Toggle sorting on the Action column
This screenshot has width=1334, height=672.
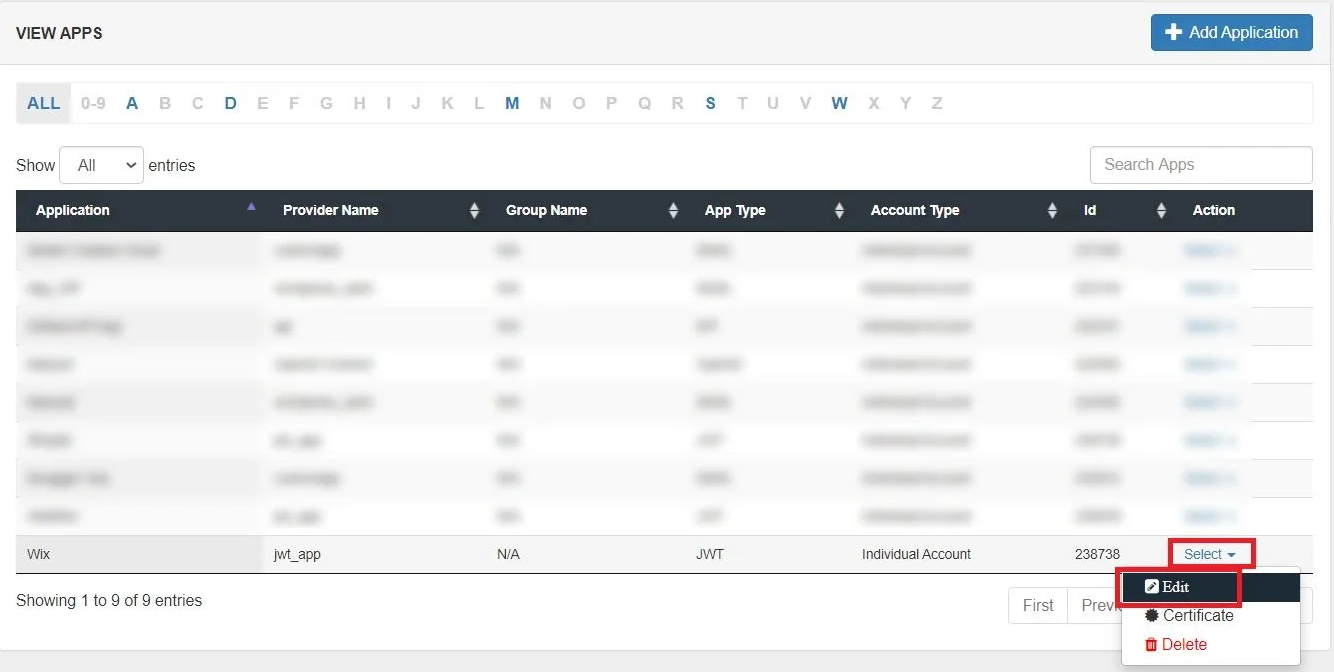1213,210
